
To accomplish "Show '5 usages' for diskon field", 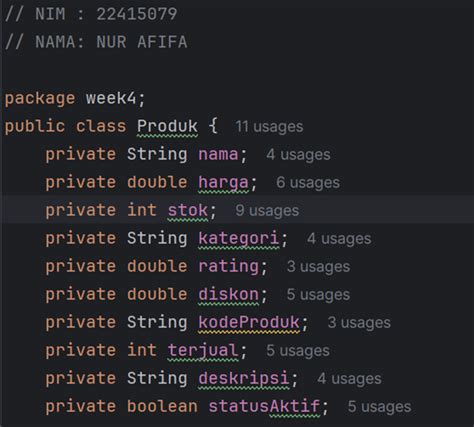I will (318, 295).
